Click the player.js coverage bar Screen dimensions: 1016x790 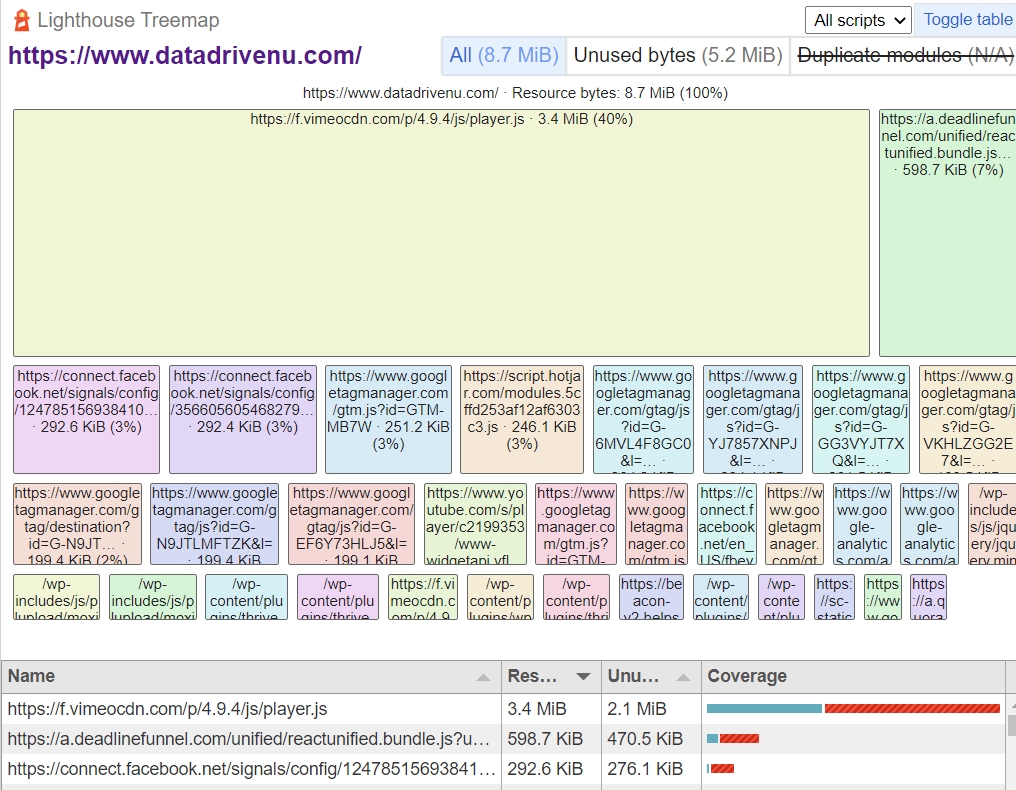853,709
